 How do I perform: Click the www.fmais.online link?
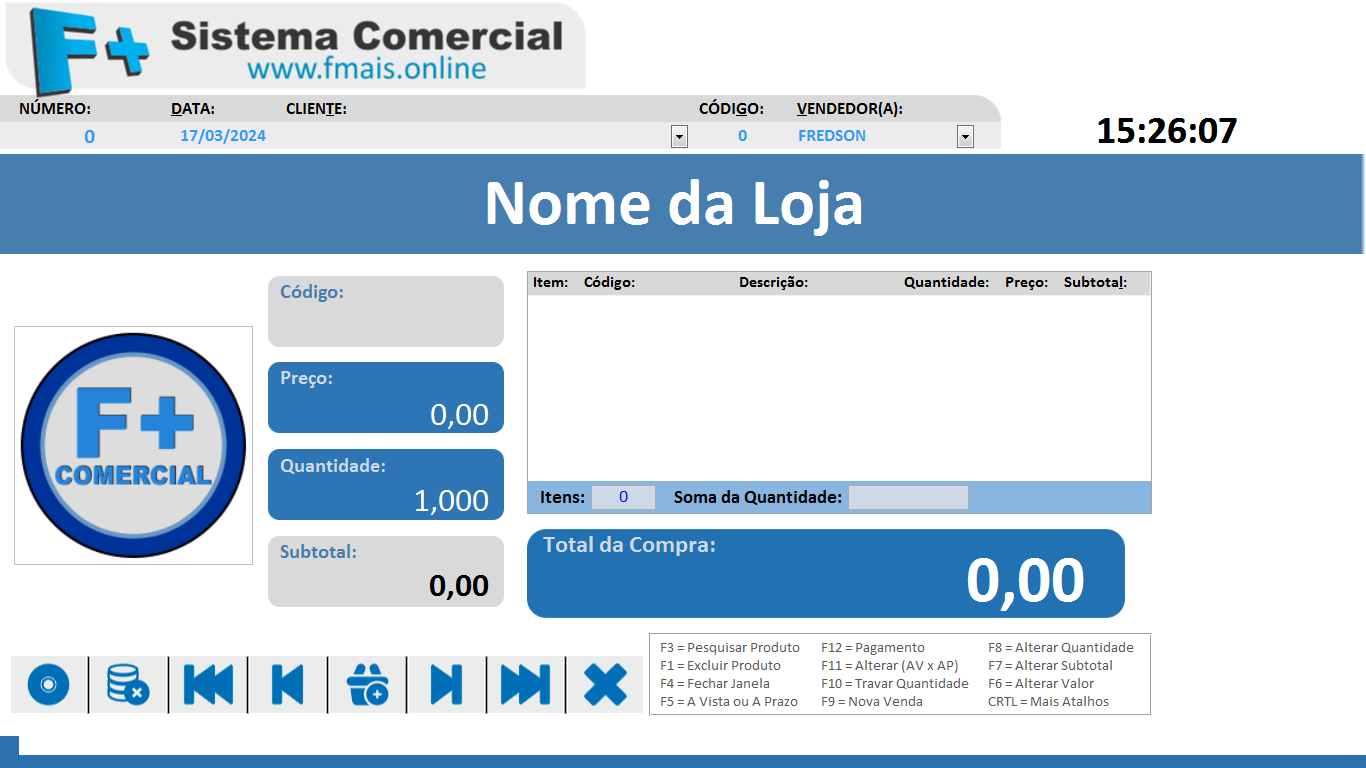coord(366,69)
